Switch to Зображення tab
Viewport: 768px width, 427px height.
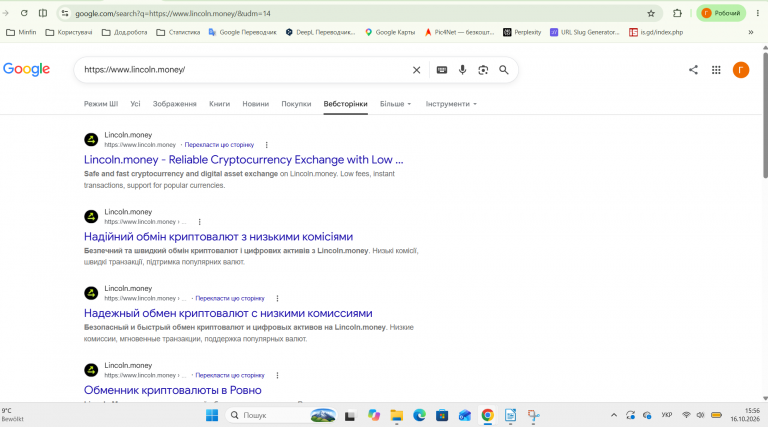point(174,104)
